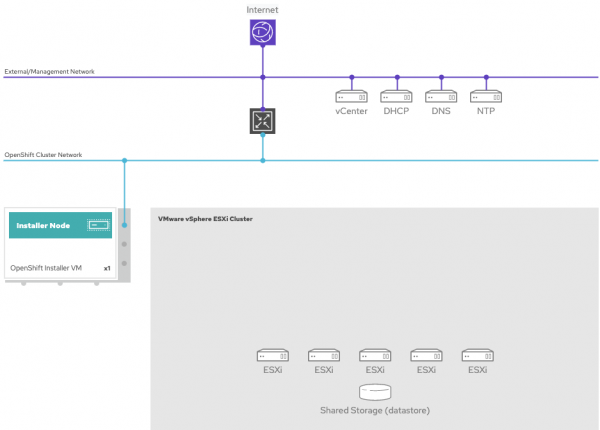Select the dark router icon between networks
600x430 pixels.
(x=262, y=121)
